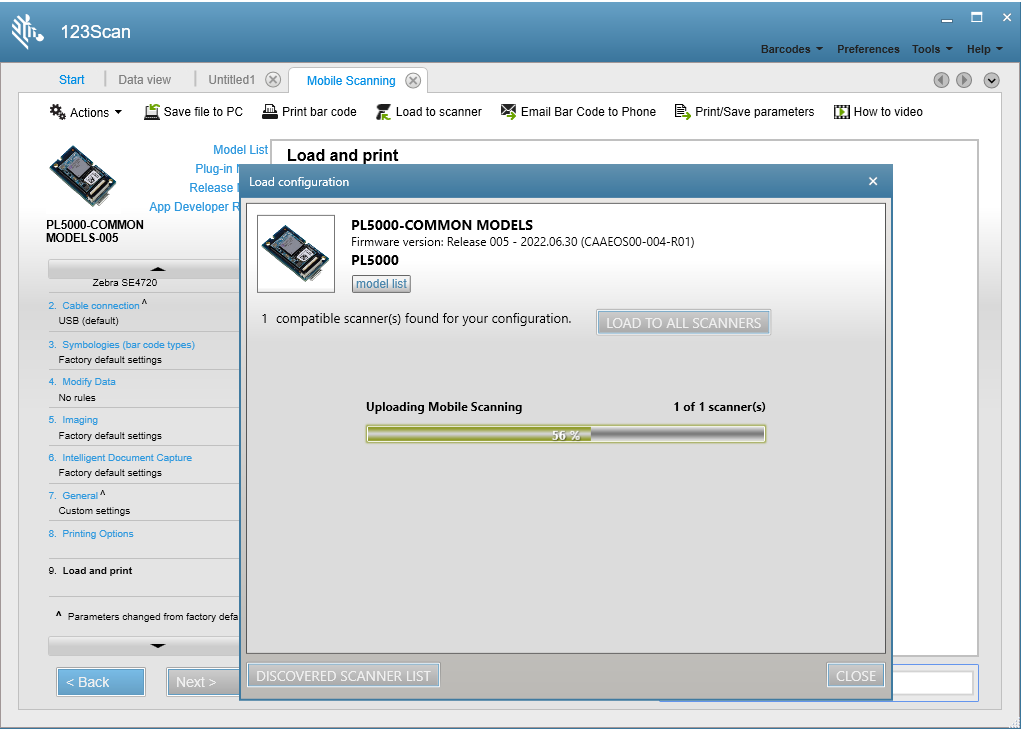This screenshot has height=729, width=1021.
Task: Open the Plug-in link
Action: (x=217, y=169)
